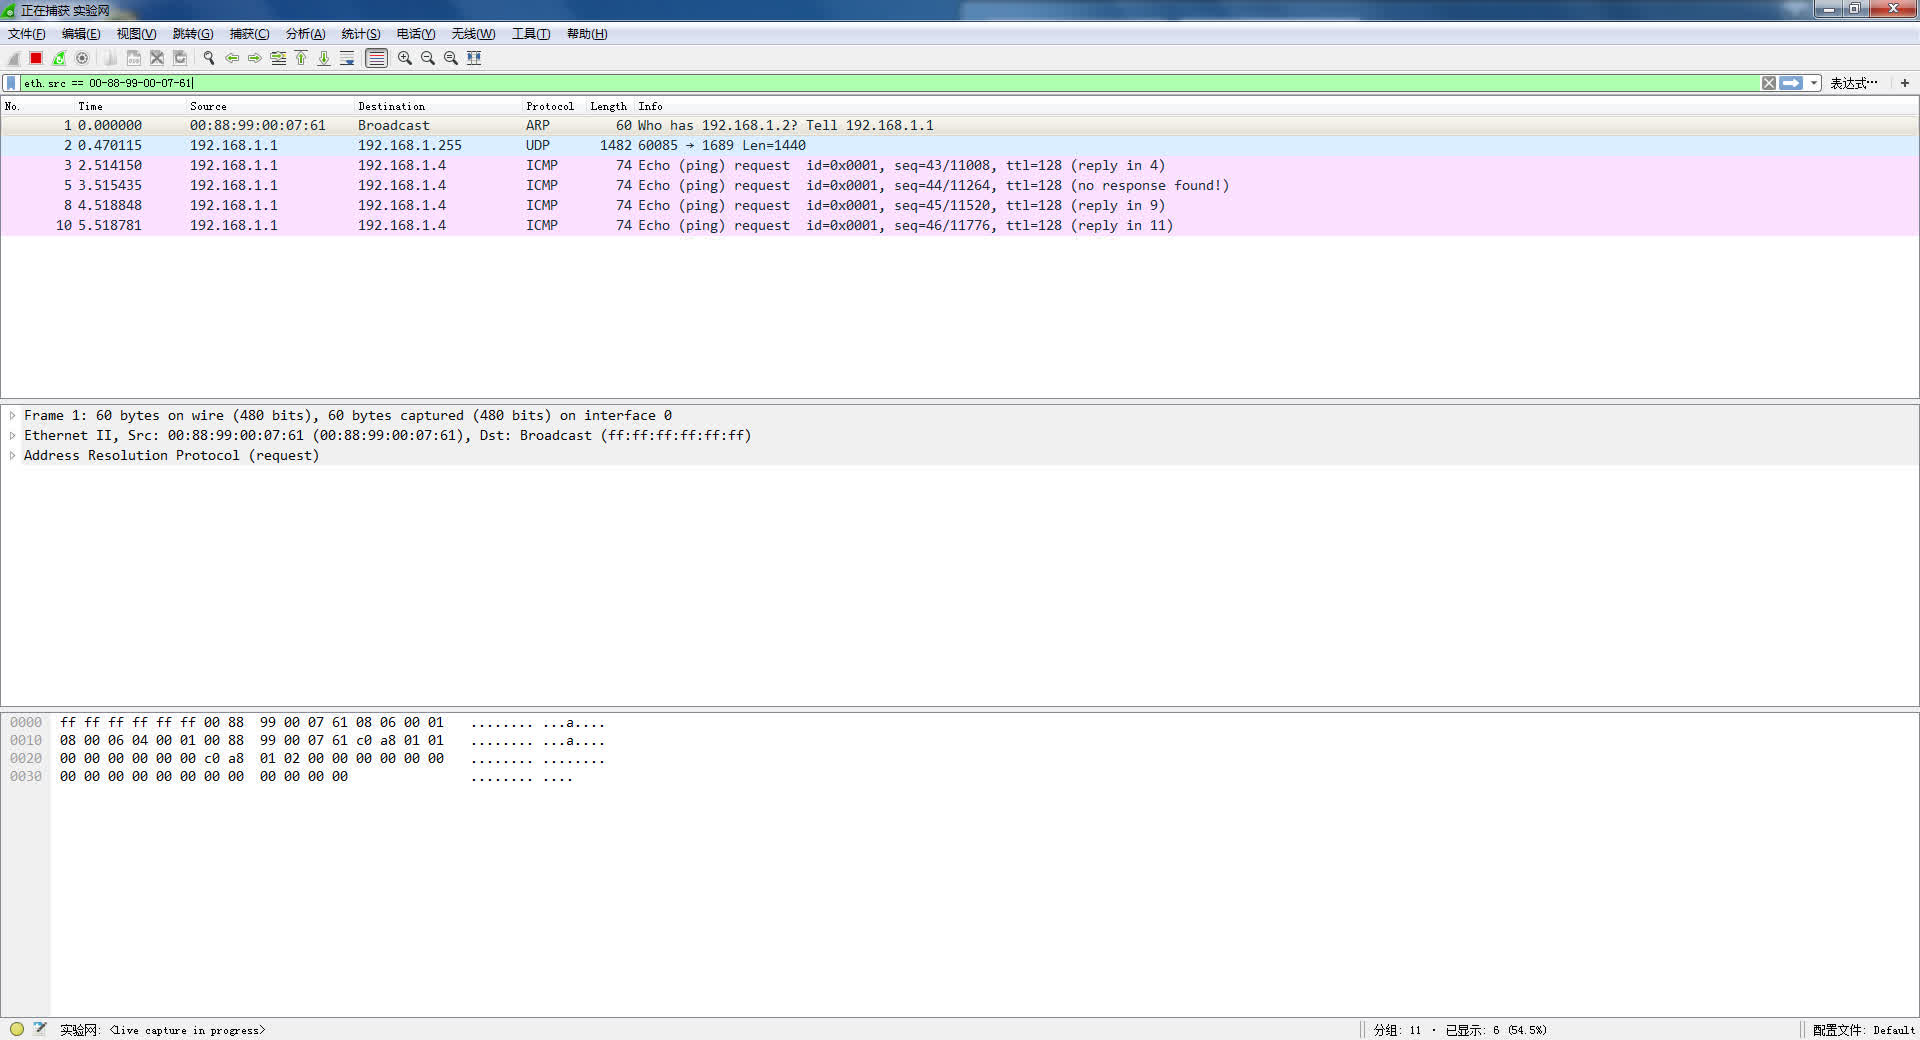Restart the current capture

click(x=59, y=58)
